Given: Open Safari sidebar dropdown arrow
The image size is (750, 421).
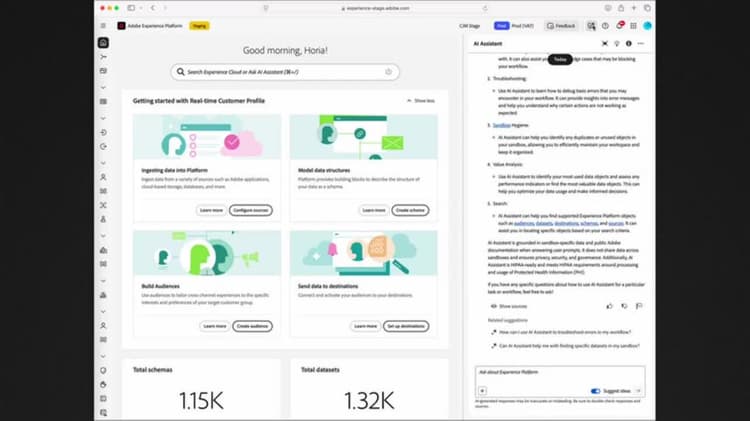Looking at the screenshot, I should (x=141, y=8).
